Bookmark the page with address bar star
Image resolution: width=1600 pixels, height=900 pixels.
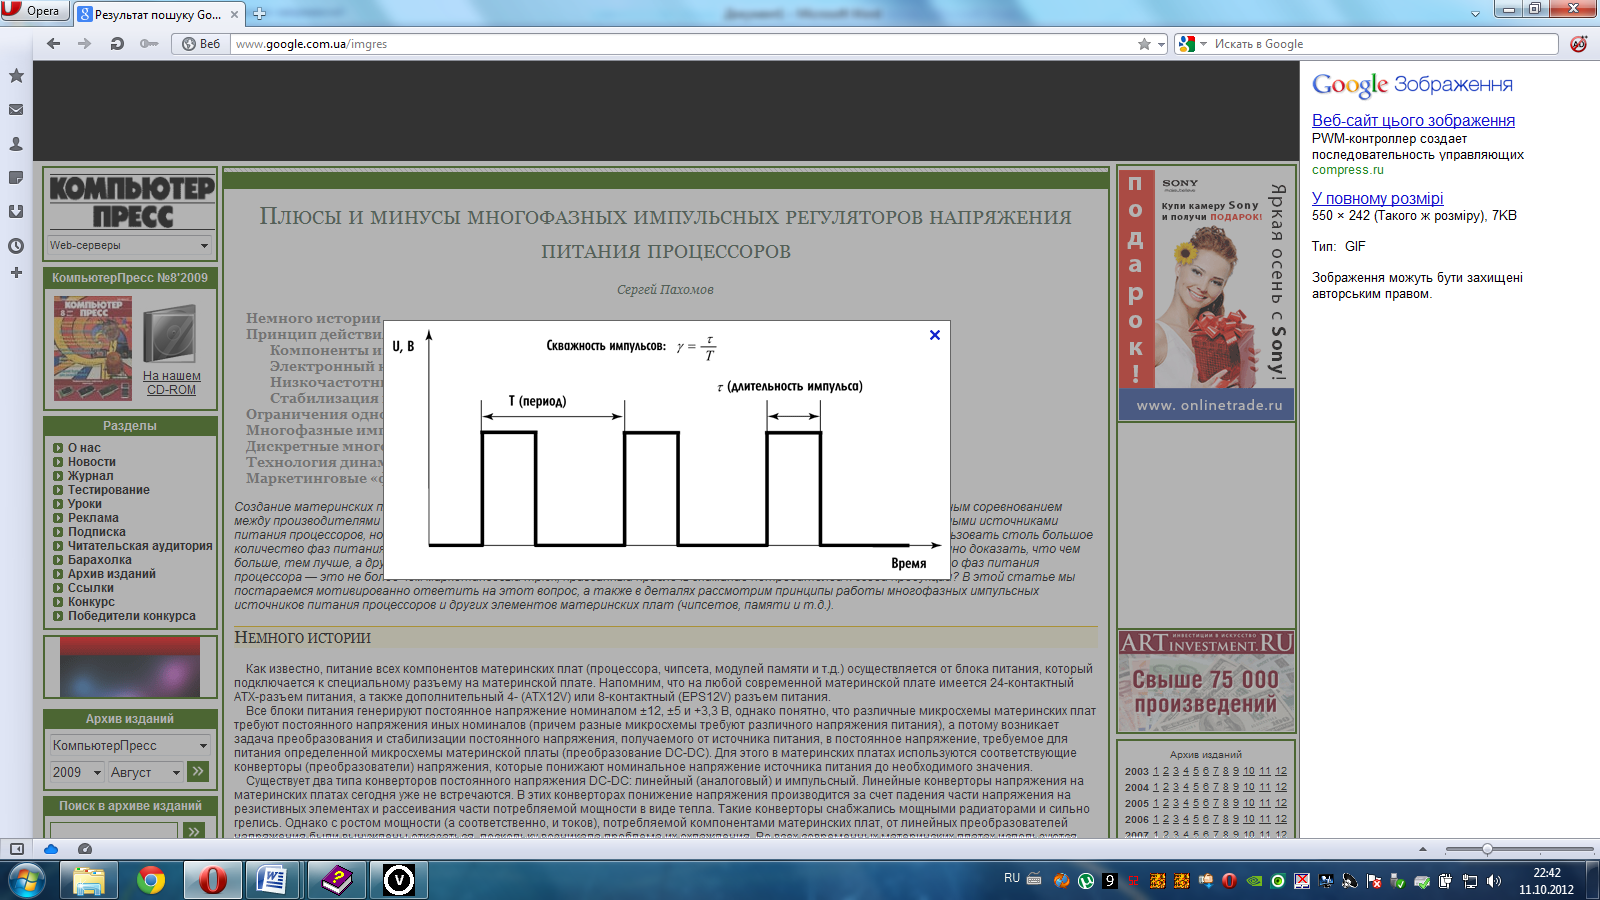click(x=1144, y=44)
